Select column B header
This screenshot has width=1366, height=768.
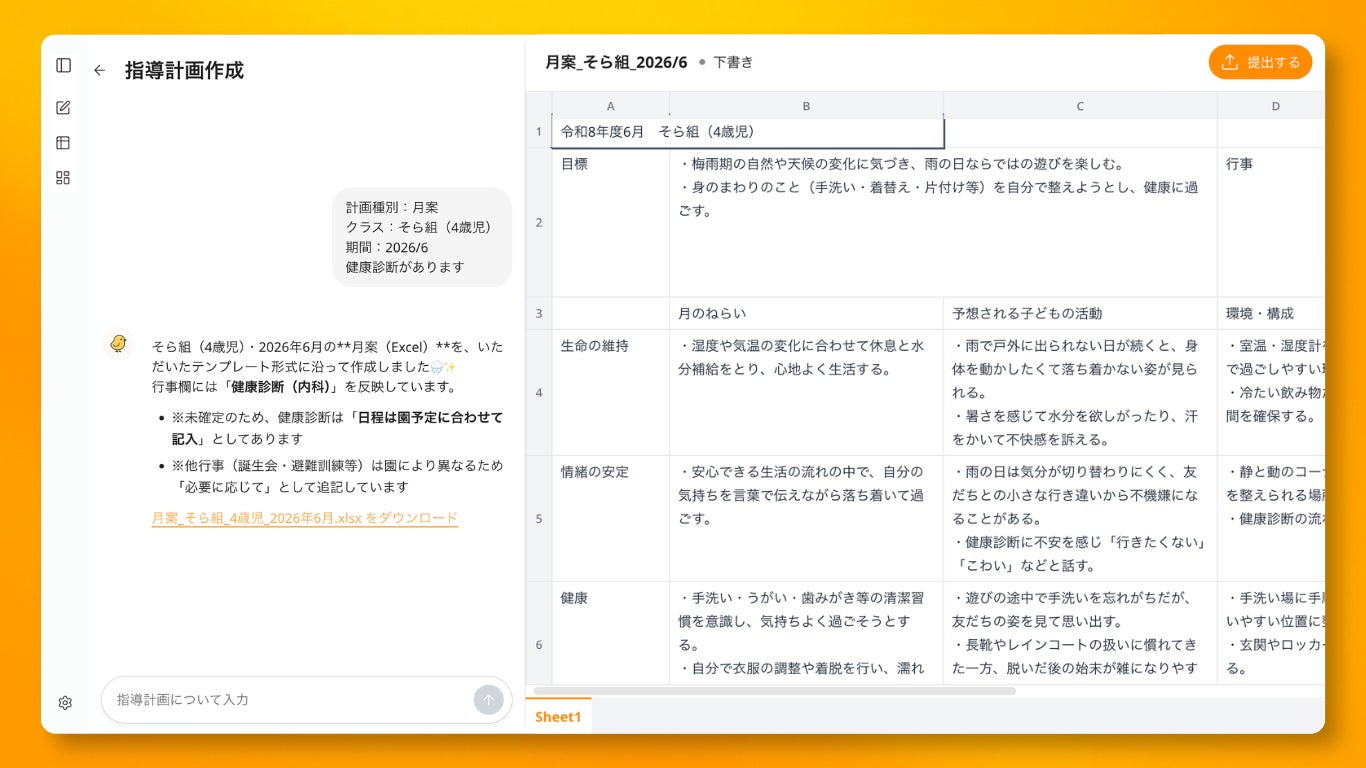point(806,106)
